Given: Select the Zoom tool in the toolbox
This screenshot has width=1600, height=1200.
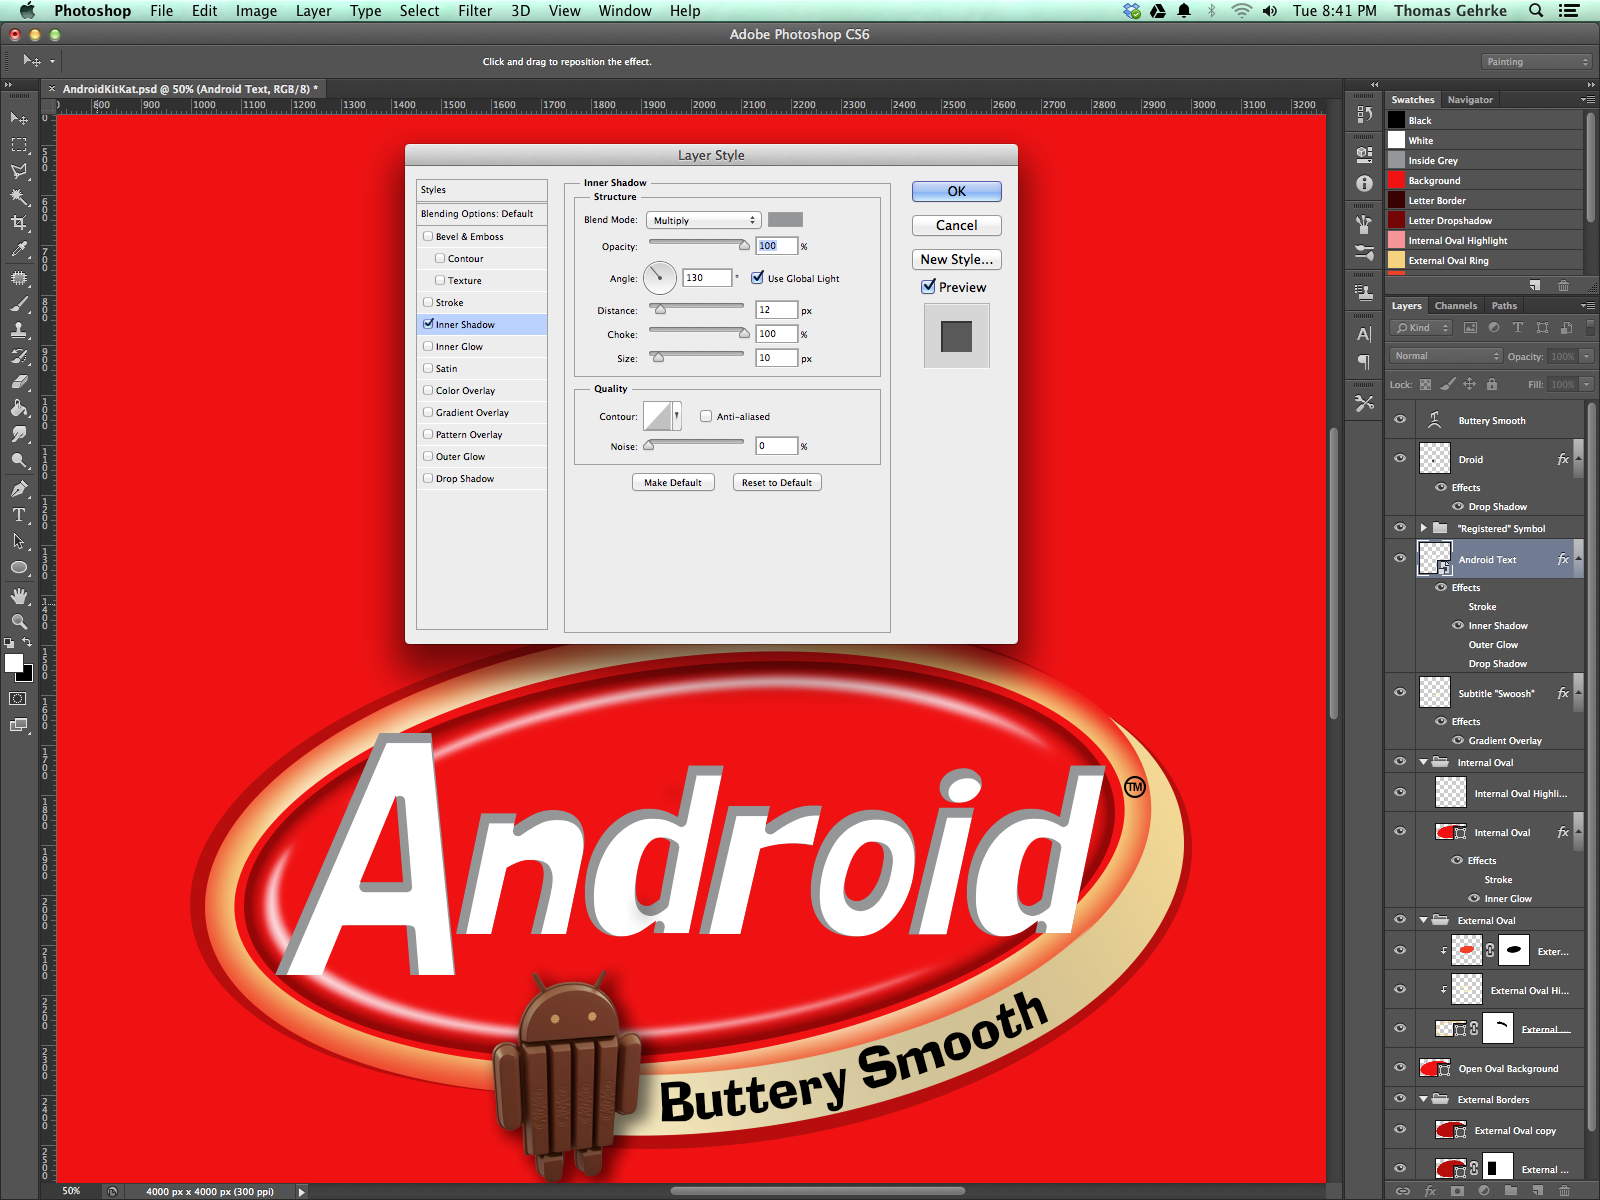Looking at the screenshot, I should point(19,621).
